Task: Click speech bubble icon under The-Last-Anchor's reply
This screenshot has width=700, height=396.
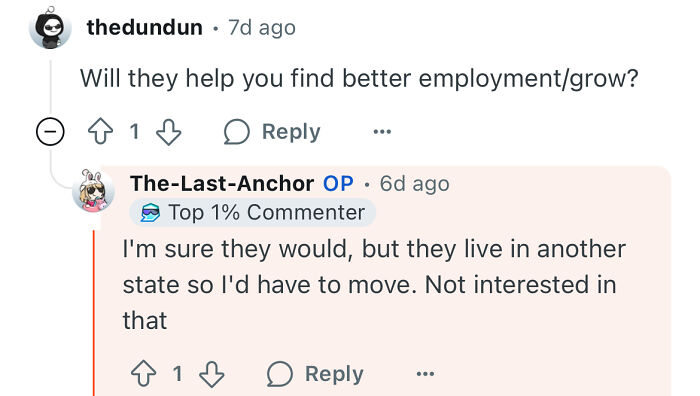Action: (x=279, y=374)
